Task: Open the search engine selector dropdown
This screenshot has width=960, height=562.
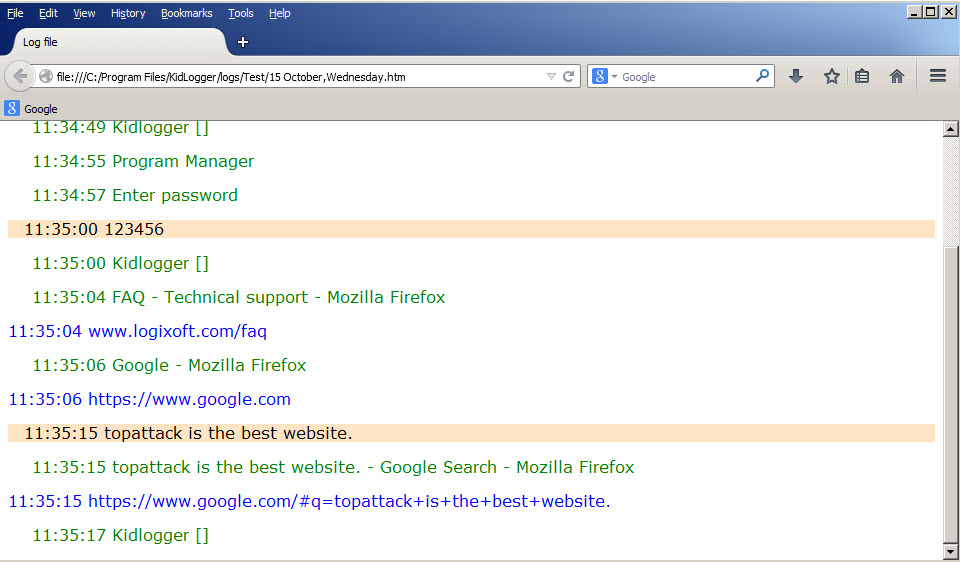Action: click(605, 77)
